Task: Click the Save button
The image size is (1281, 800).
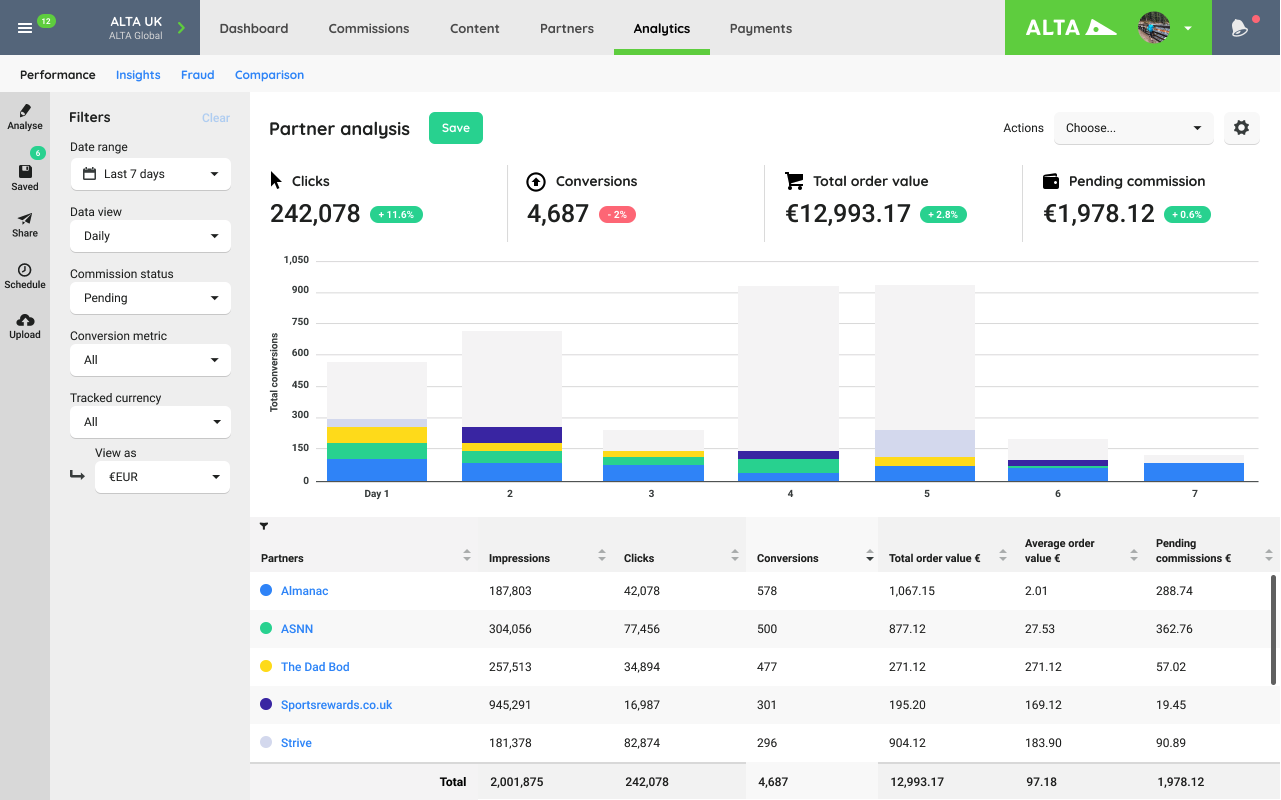Action: pos(456,128)
